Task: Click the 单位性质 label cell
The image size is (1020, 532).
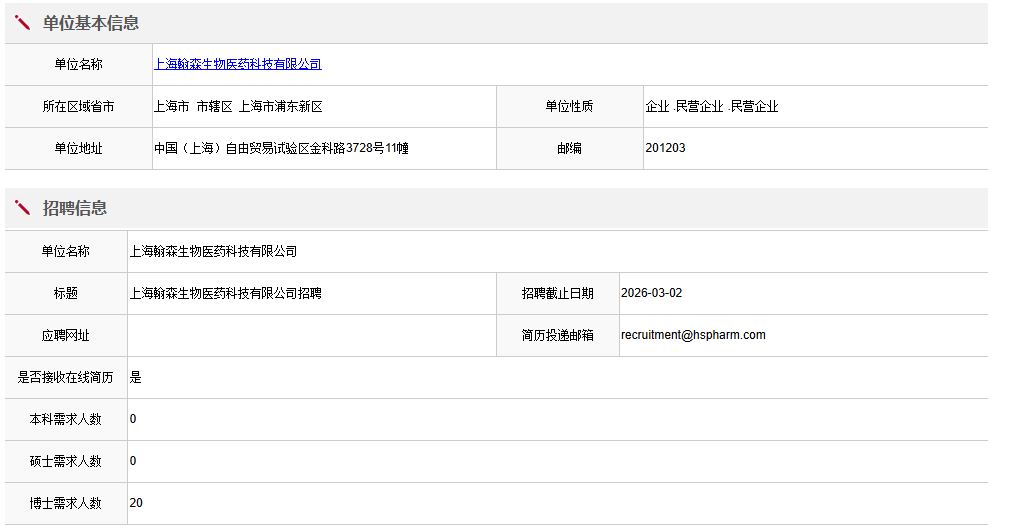Action: click(x=569, y=106)
